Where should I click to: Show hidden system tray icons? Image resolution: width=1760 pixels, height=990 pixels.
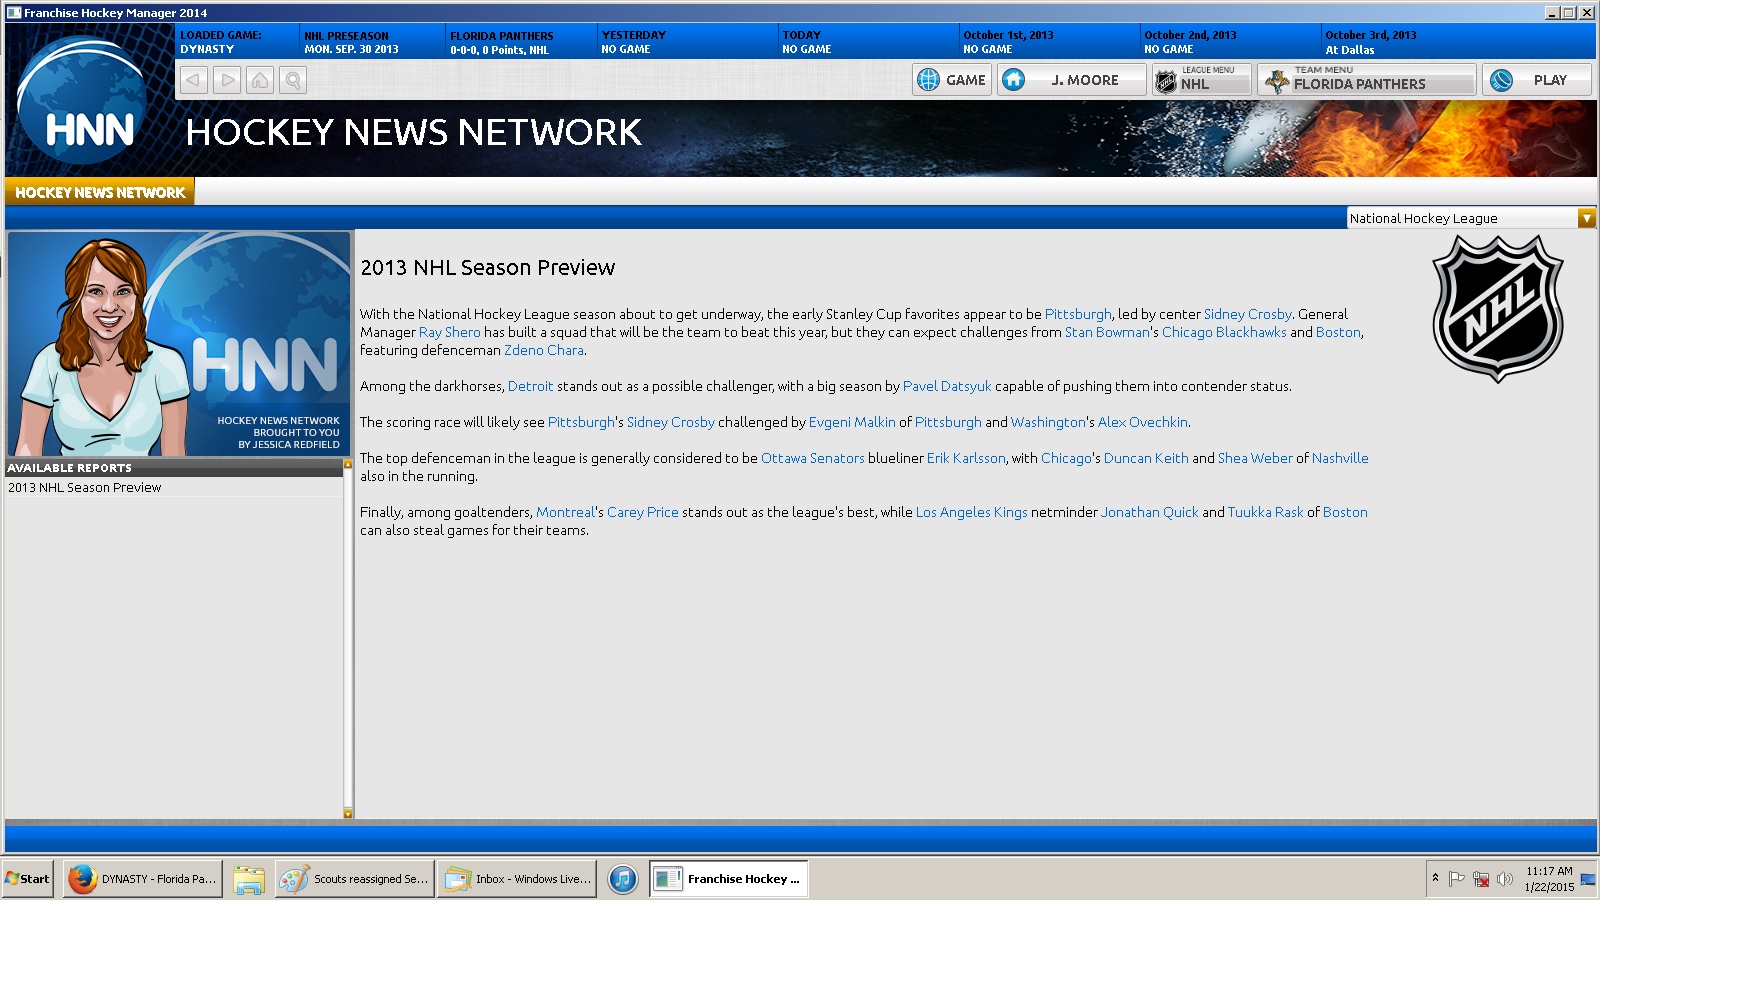coord(1435,878)
